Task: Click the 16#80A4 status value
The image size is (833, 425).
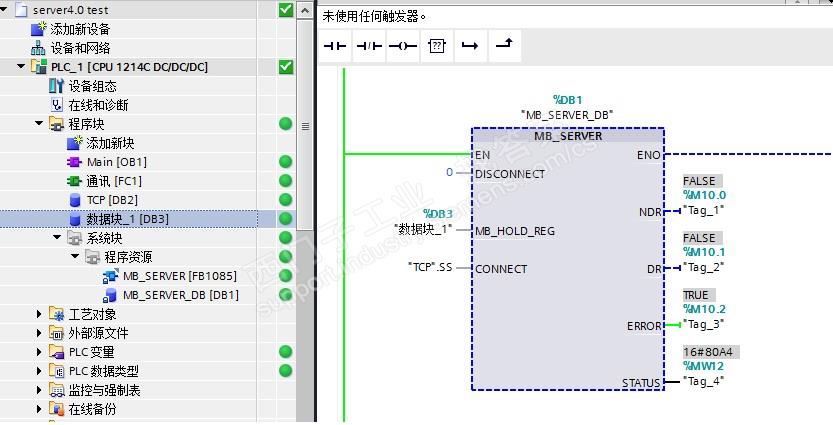Action: pos(711,352)
